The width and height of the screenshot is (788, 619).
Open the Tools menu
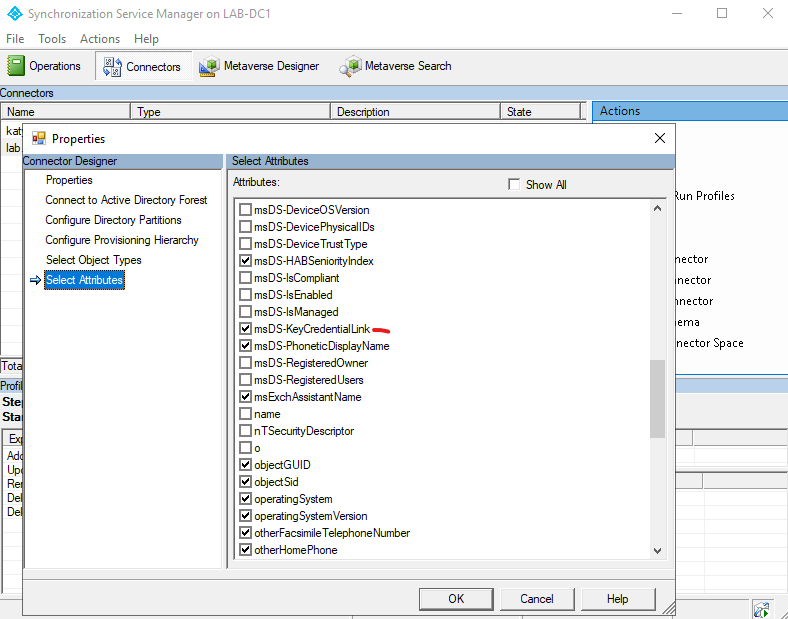(x=52, y=39)
